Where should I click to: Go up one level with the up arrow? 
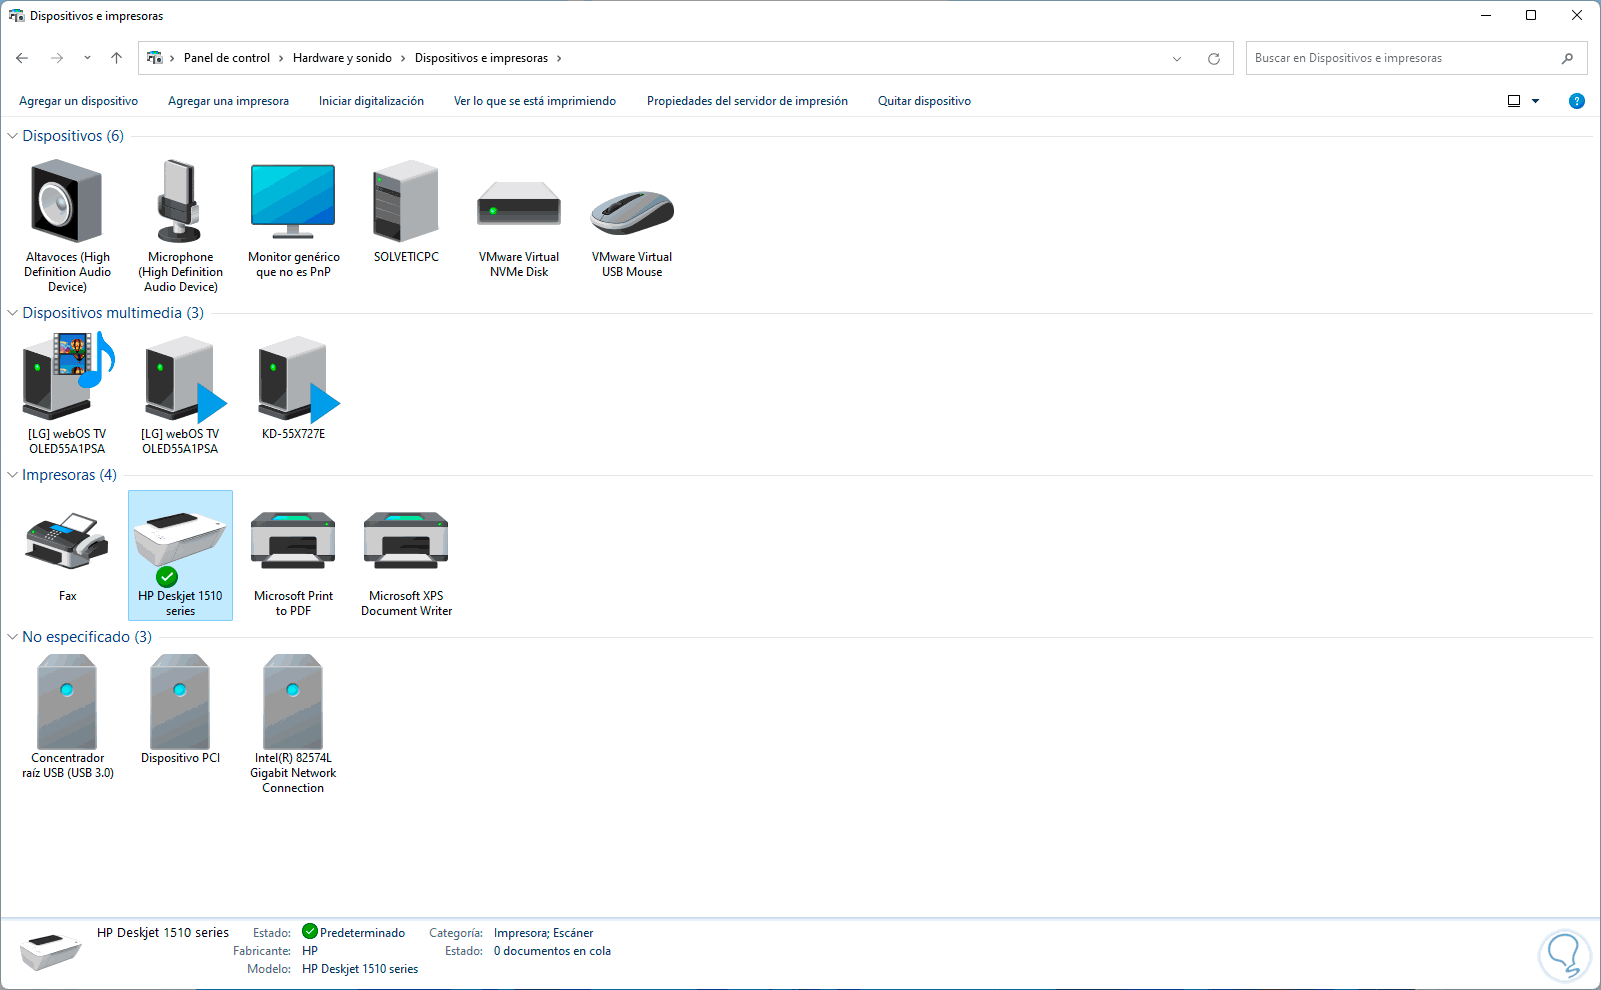pos(116,58)
